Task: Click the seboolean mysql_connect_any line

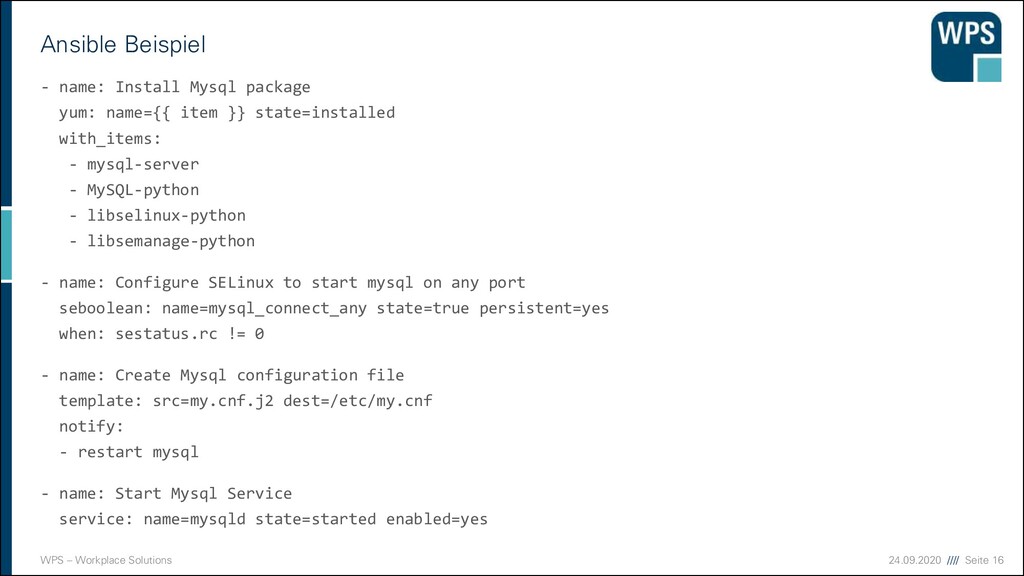Action: tap(334, 308)
